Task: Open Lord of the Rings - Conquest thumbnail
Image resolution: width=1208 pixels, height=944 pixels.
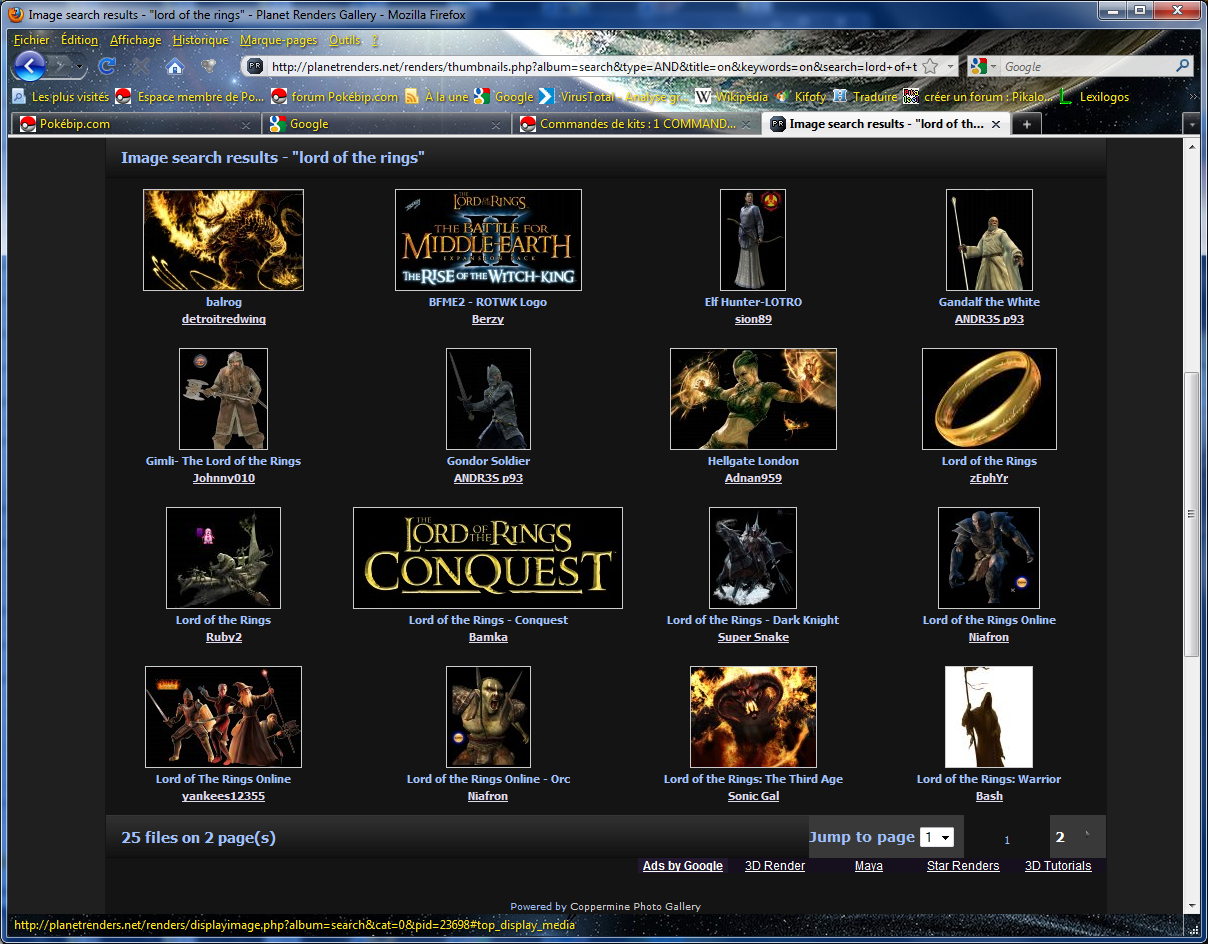Action: click(x=488, y=558)
